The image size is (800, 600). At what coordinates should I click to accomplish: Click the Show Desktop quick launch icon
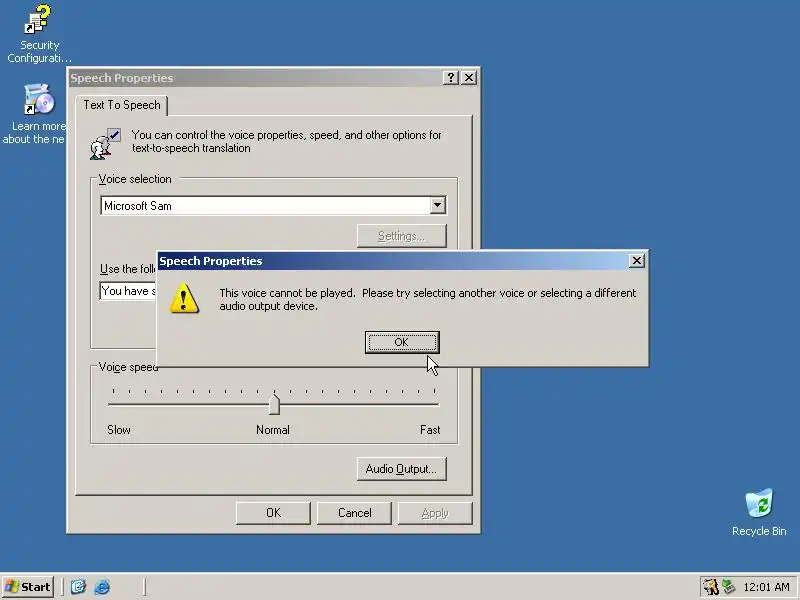[x=78, y=587]
